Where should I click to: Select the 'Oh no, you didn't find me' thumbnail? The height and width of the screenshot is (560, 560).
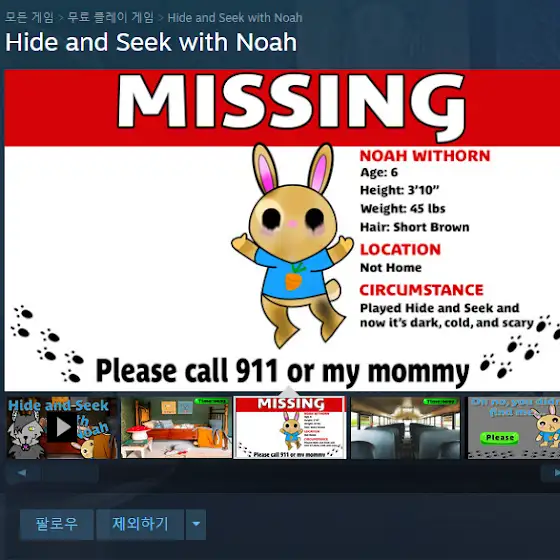pos(514,428)
